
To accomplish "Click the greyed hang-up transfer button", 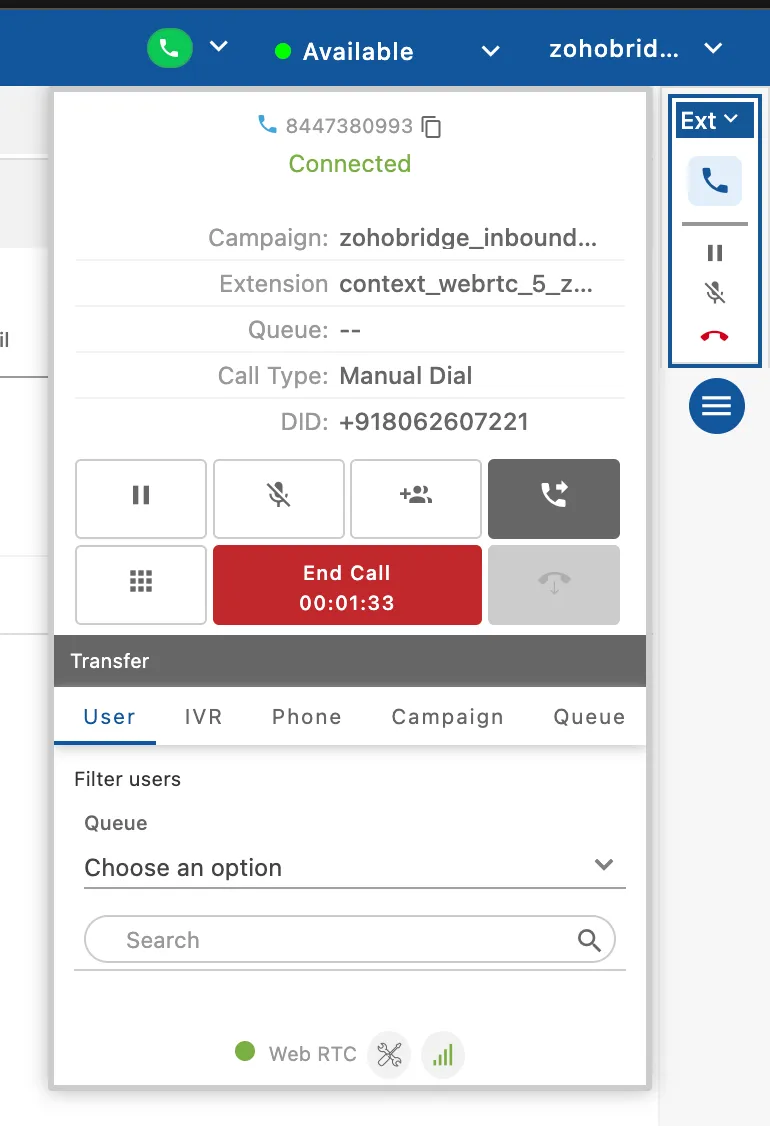I will click(x=554, y=585).
